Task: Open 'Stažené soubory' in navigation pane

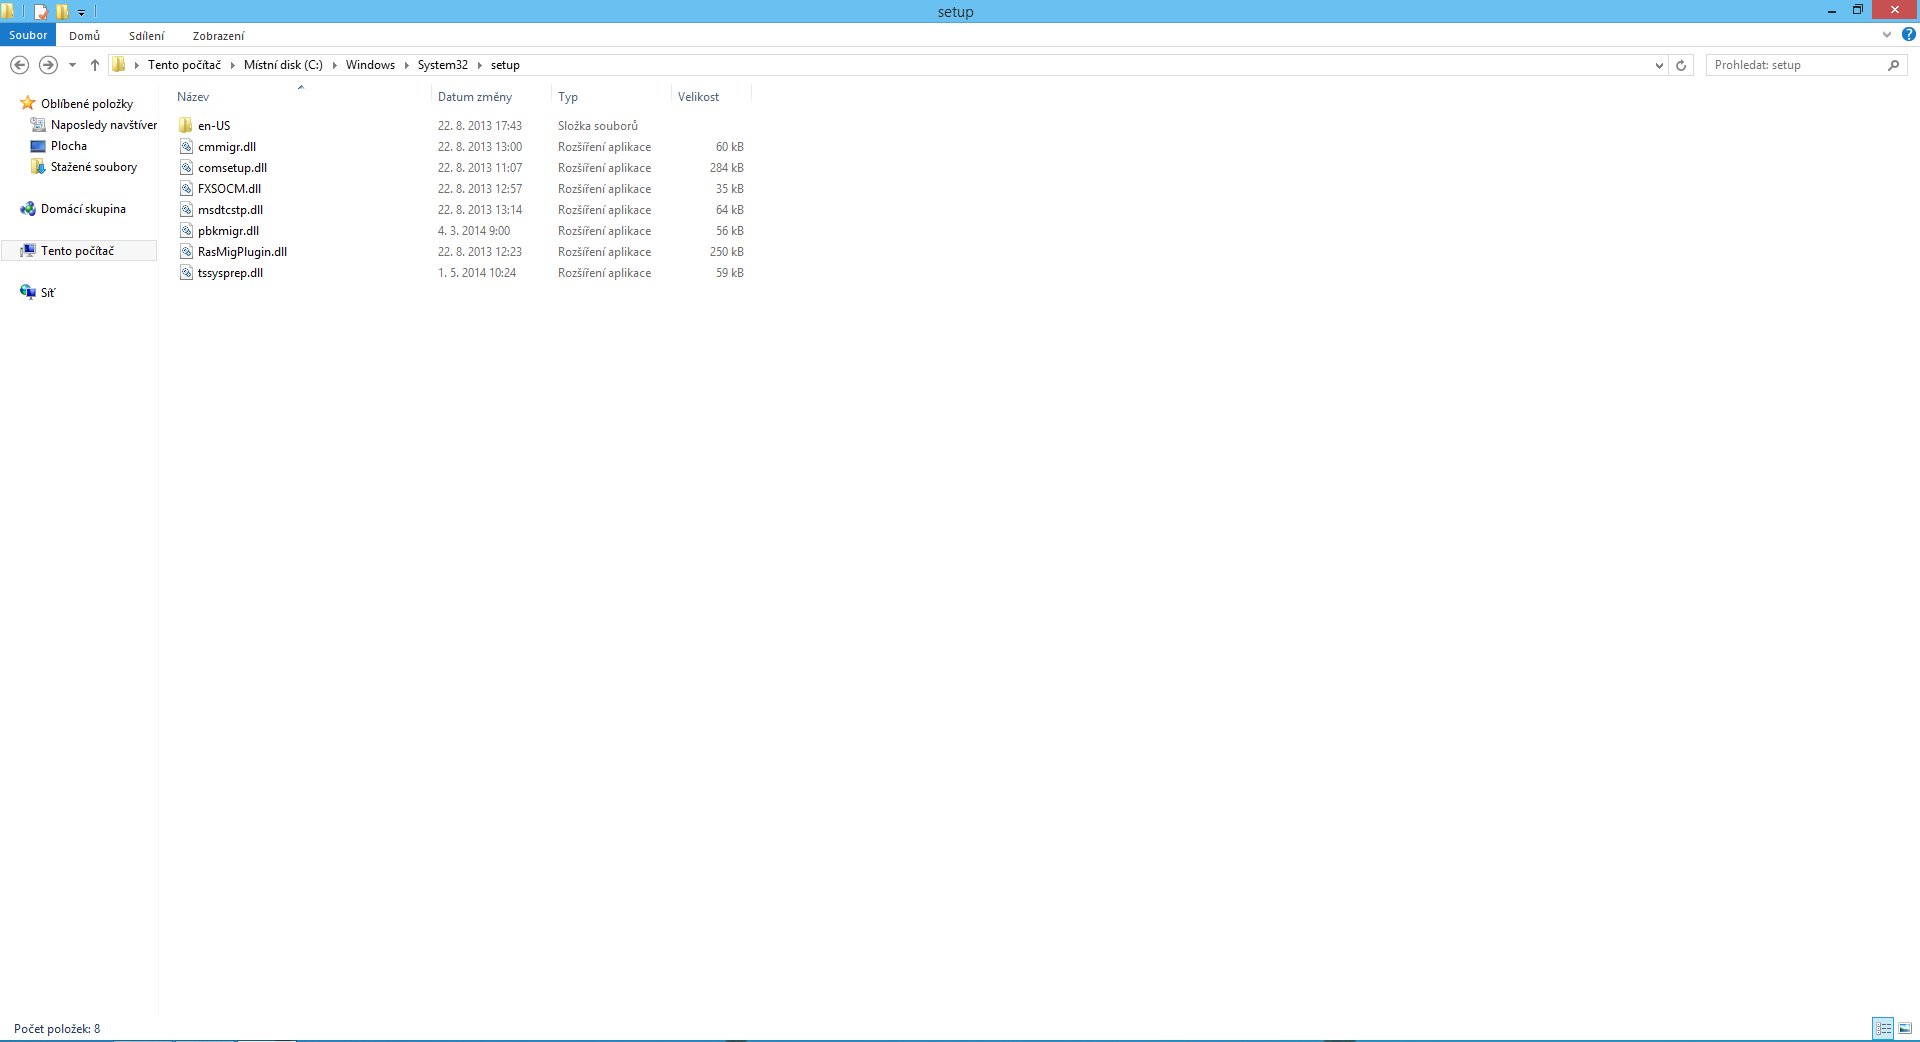Action: (x=94, y=167)
